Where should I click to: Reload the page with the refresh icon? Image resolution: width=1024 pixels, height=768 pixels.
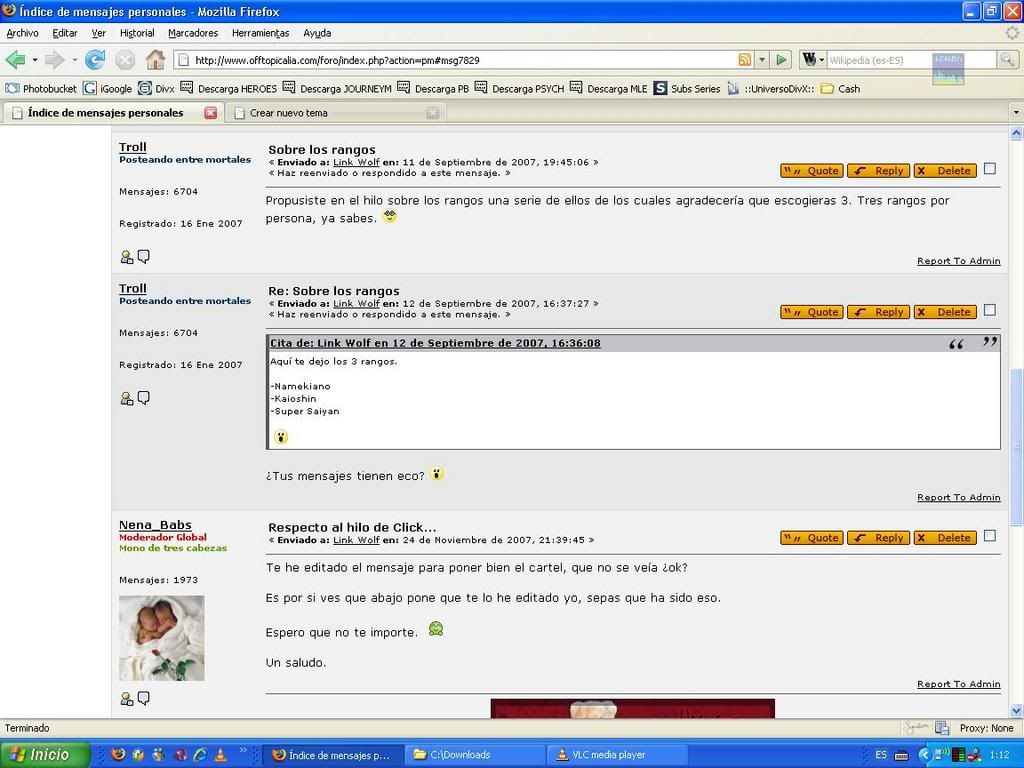coord(95,60)
